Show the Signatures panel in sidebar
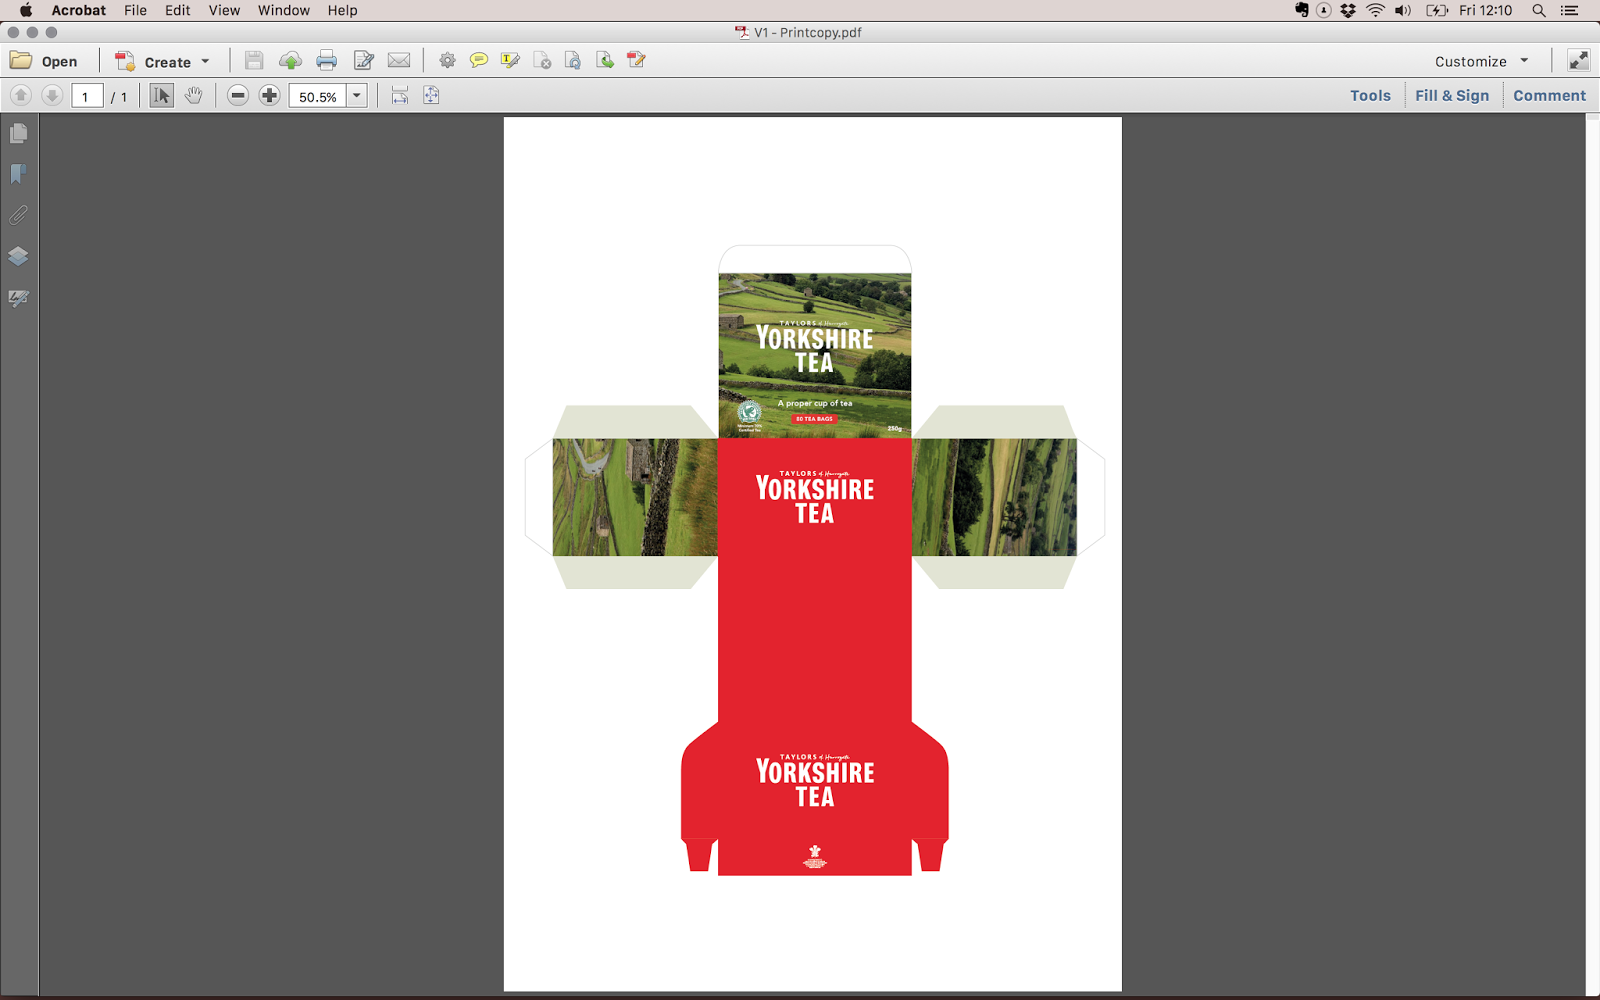This screenshot has height=1000, width=1600. pos(18,298)
